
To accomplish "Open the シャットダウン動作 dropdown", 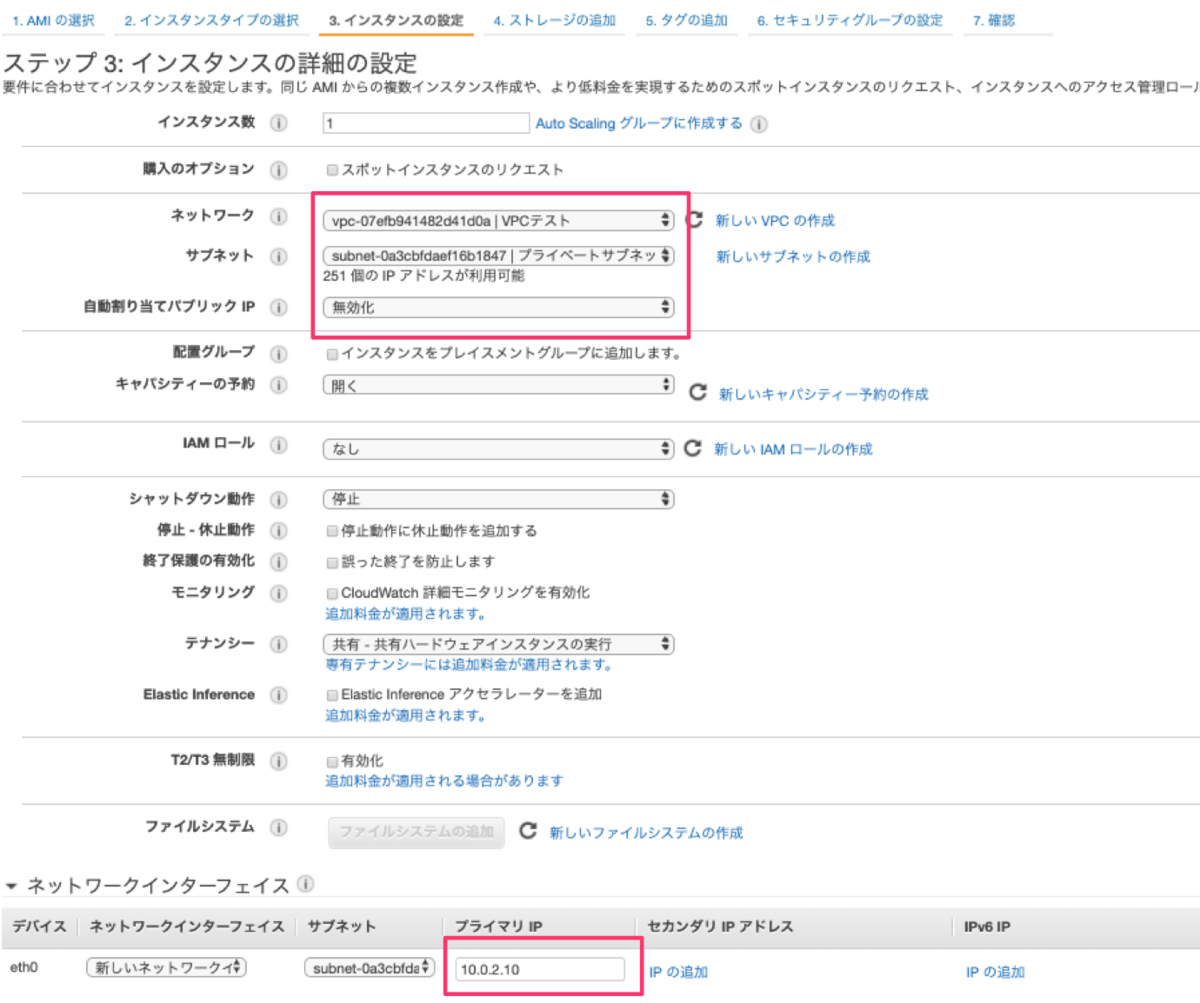I will 498,499.
